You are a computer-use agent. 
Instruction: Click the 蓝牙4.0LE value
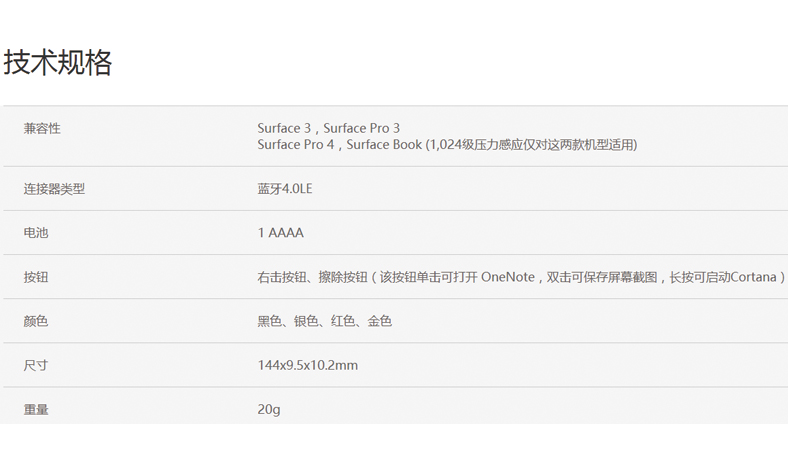(285, 188)
